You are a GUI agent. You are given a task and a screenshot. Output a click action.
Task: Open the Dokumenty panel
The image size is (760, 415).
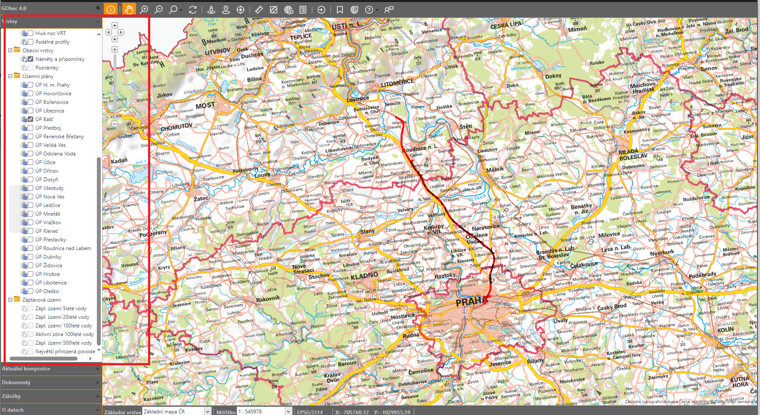pos(50,382)
